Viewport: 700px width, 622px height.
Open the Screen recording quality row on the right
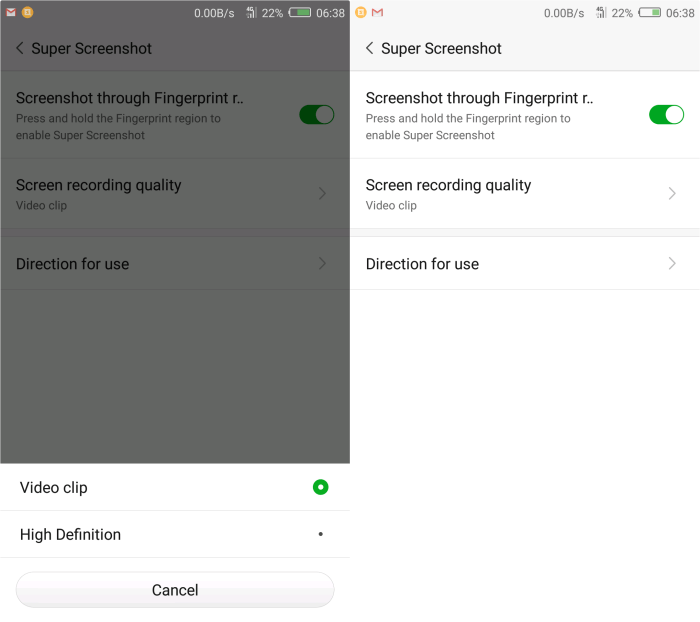(525, 194)
